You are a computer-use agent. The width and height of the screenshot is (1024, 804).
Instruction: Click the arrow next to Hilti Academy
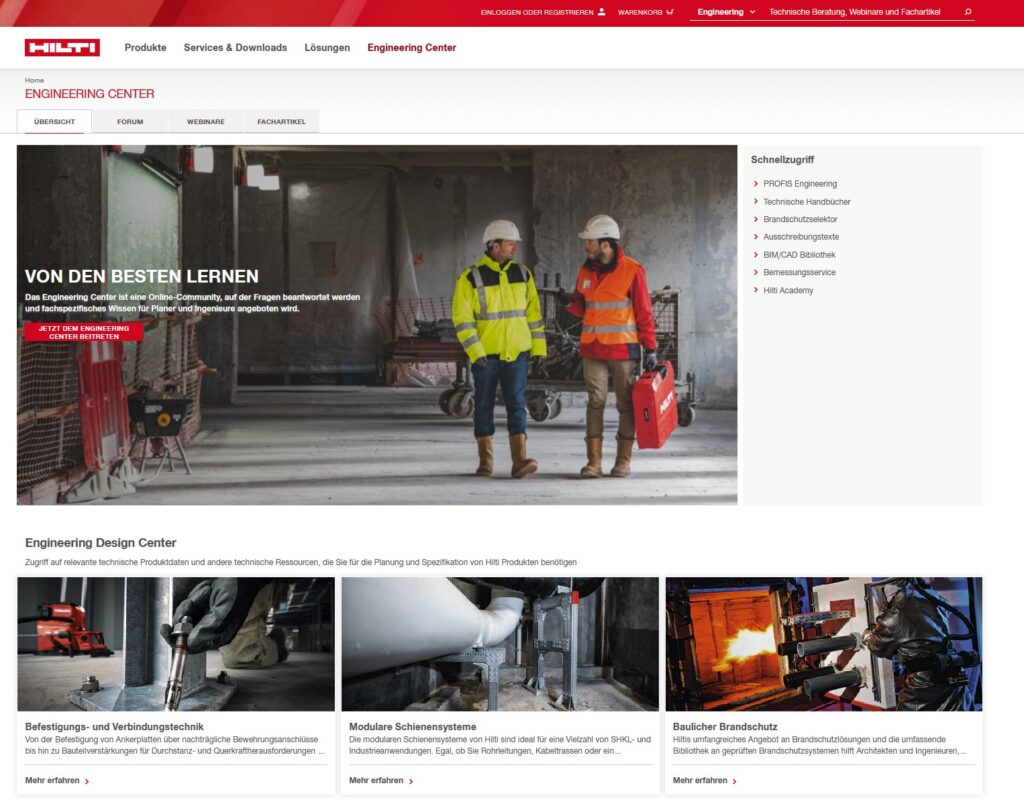pyautogui.click(x=755, y=290)
